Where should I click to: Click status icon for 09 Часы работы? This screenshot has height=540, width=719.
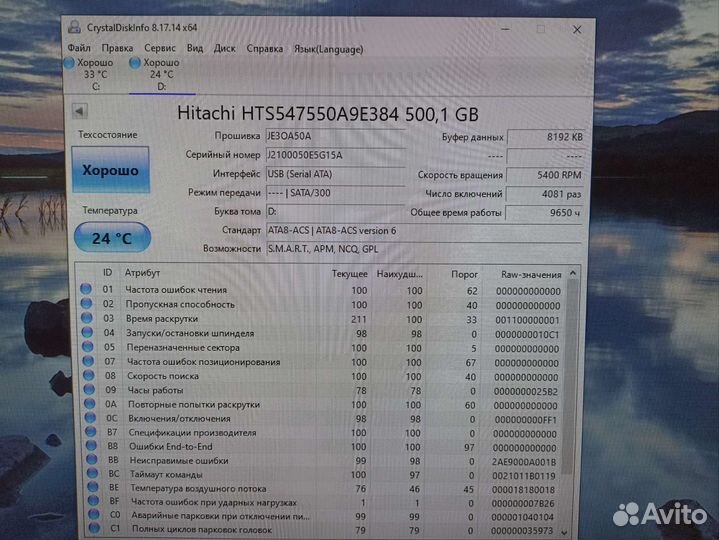(87, 391)
